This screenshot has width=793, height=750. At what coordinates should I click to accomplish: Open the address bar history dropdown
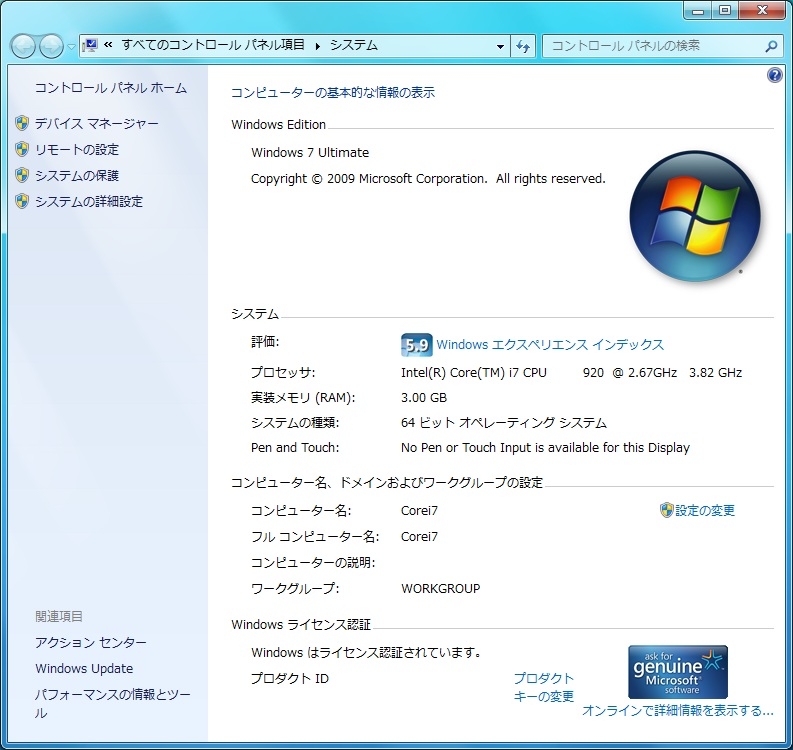point(500,47)
